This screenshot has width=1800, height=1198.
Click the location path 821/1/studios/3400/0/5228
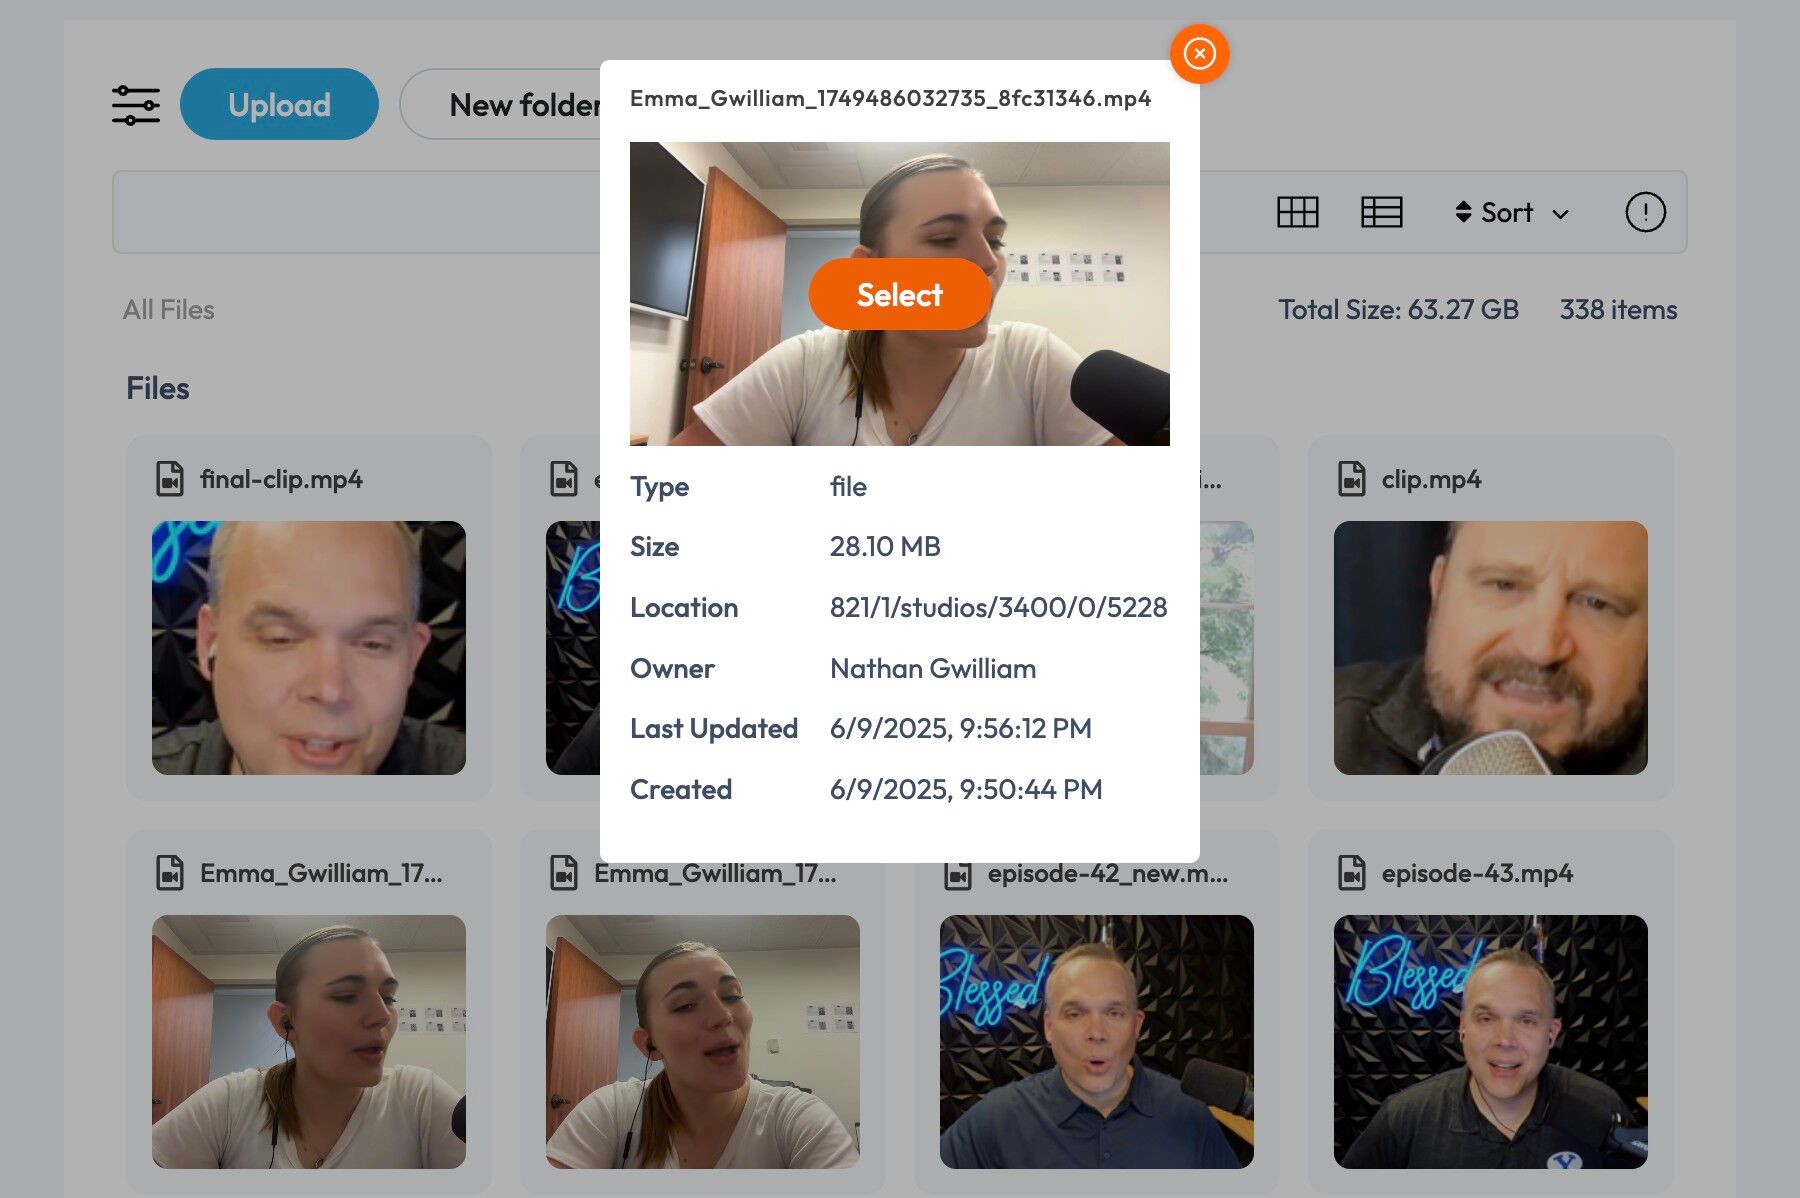998,608
